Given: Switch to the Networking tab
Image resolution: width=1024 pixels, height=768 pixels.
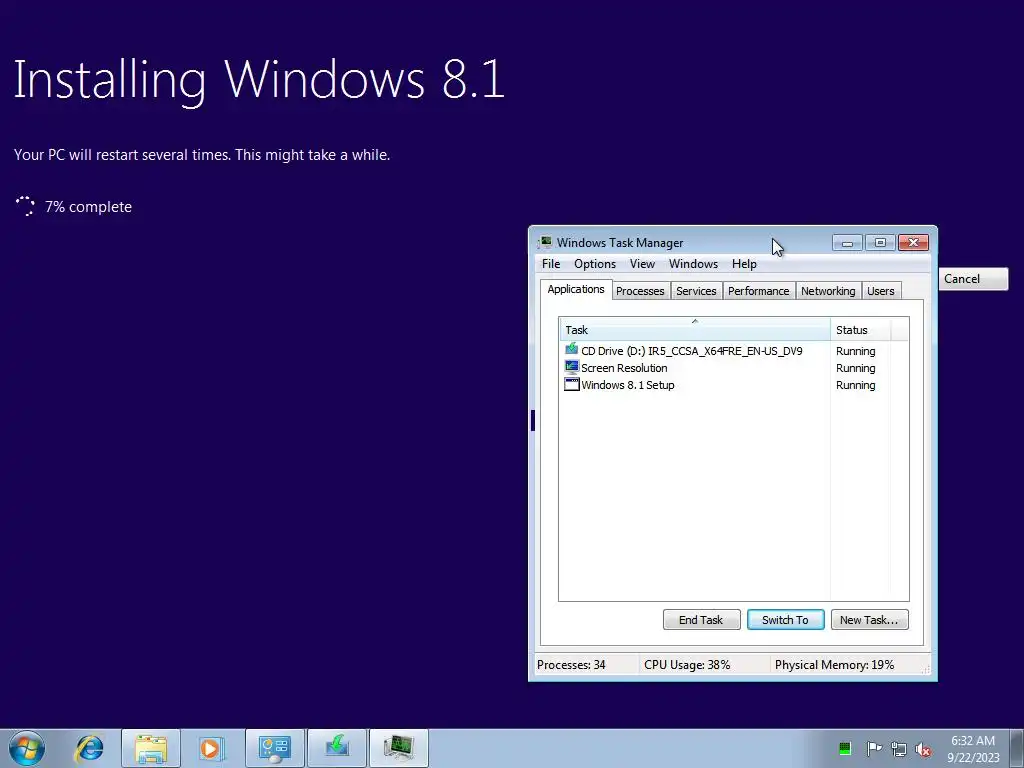Looking at the screenshot, I should tap(828, 291).
